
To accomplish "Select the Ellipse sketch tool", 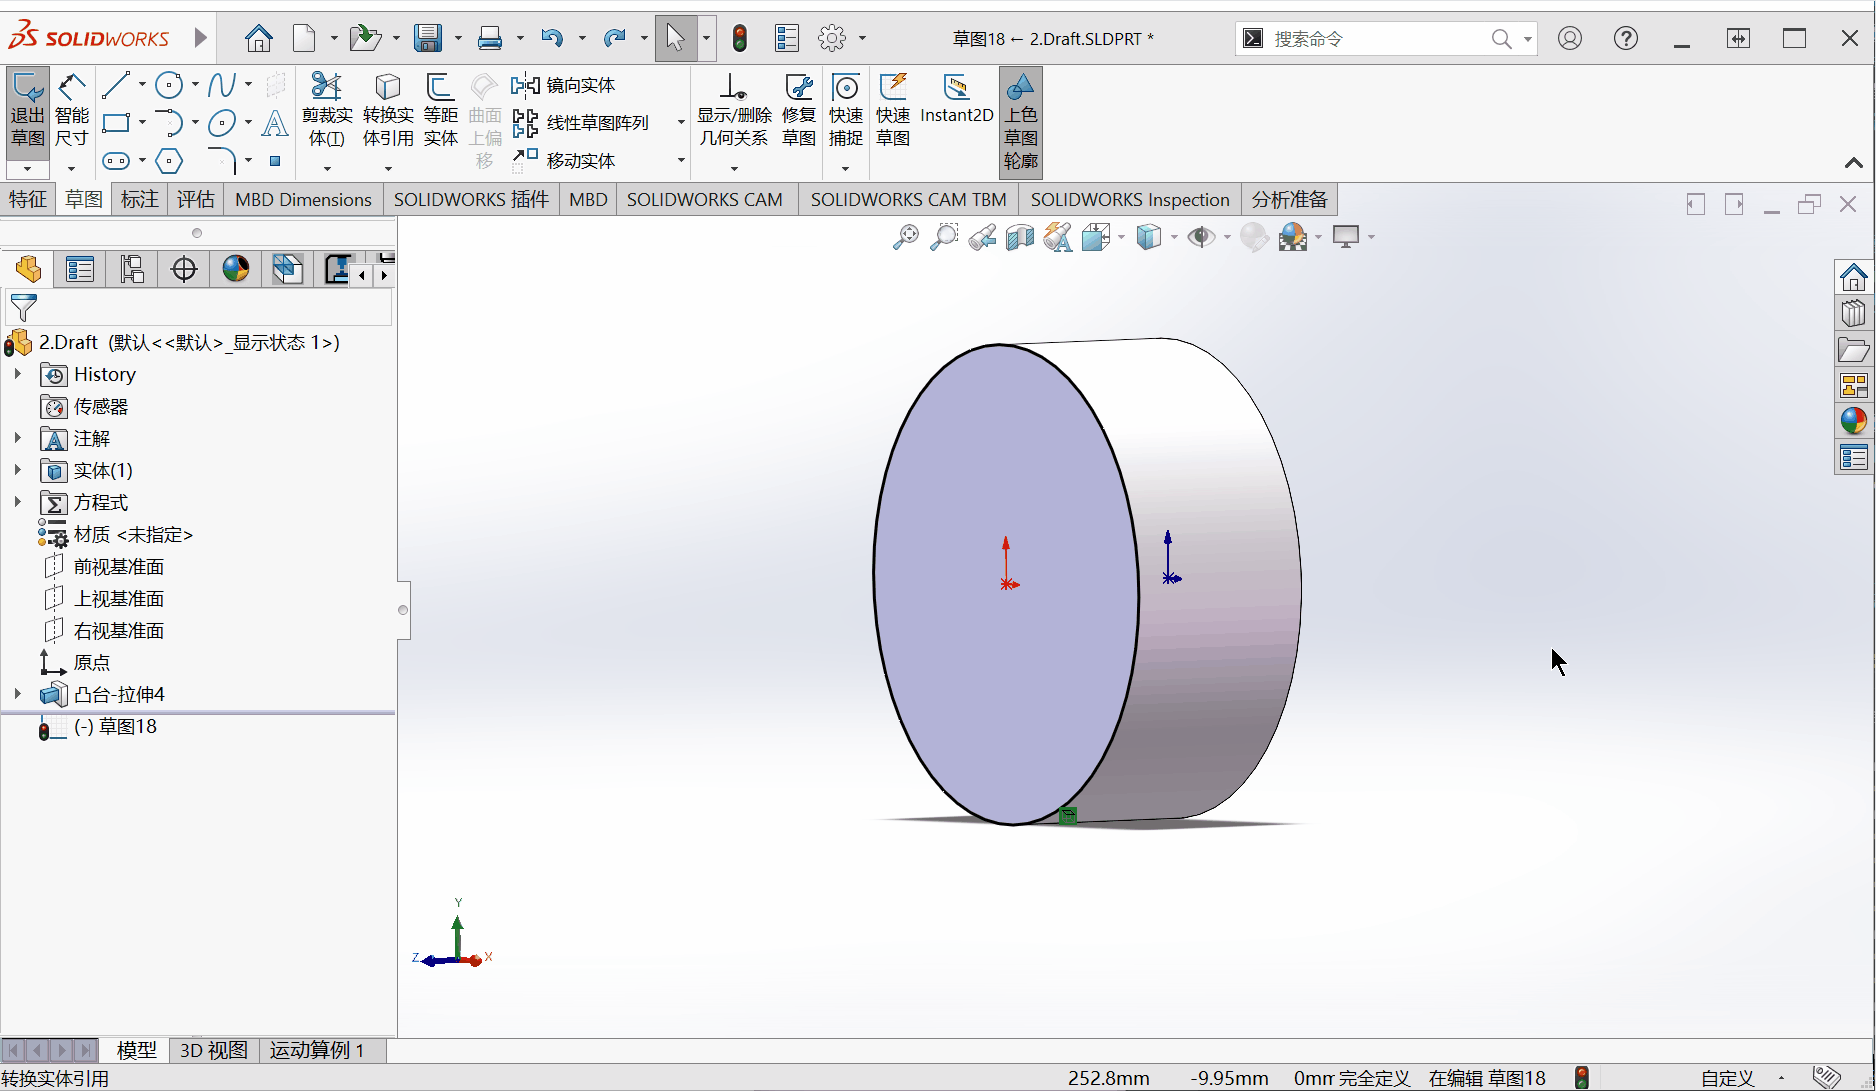I will point(222,123).
